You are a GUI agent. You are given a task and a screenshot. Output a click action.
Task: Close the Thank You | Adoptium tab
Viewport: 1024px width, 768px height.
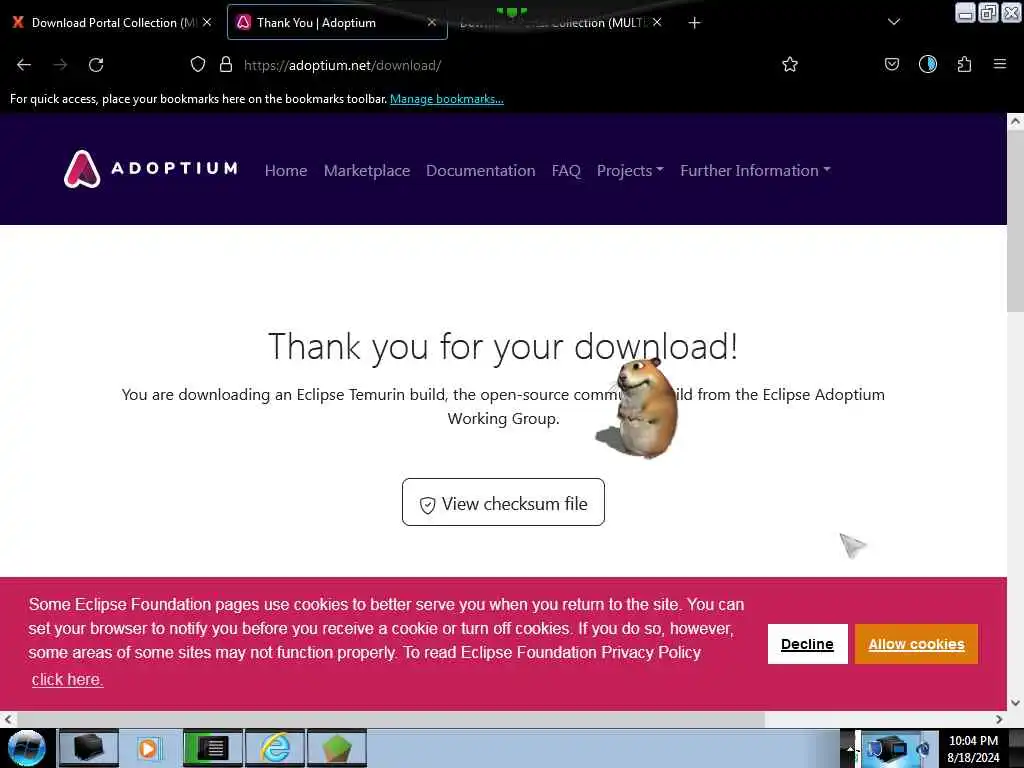(x=432, y=22)
